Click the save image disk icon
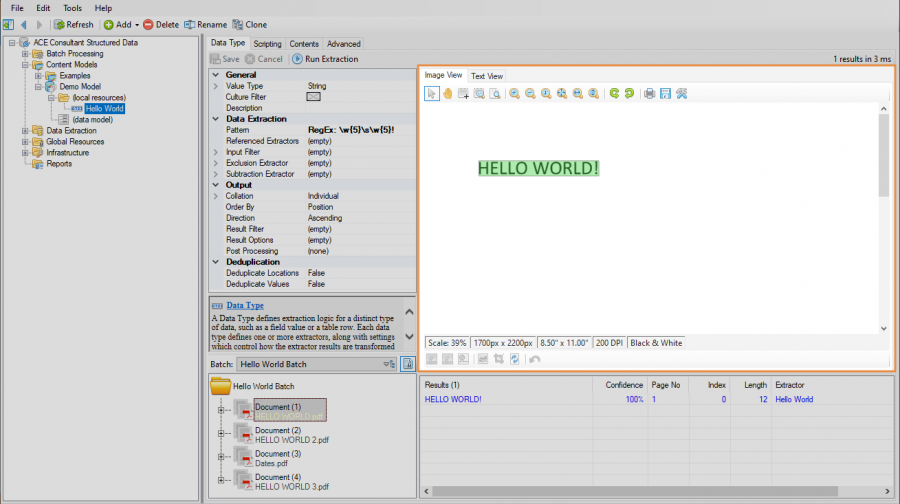This screenshot has height=504, width=900. tap(665, 93)
